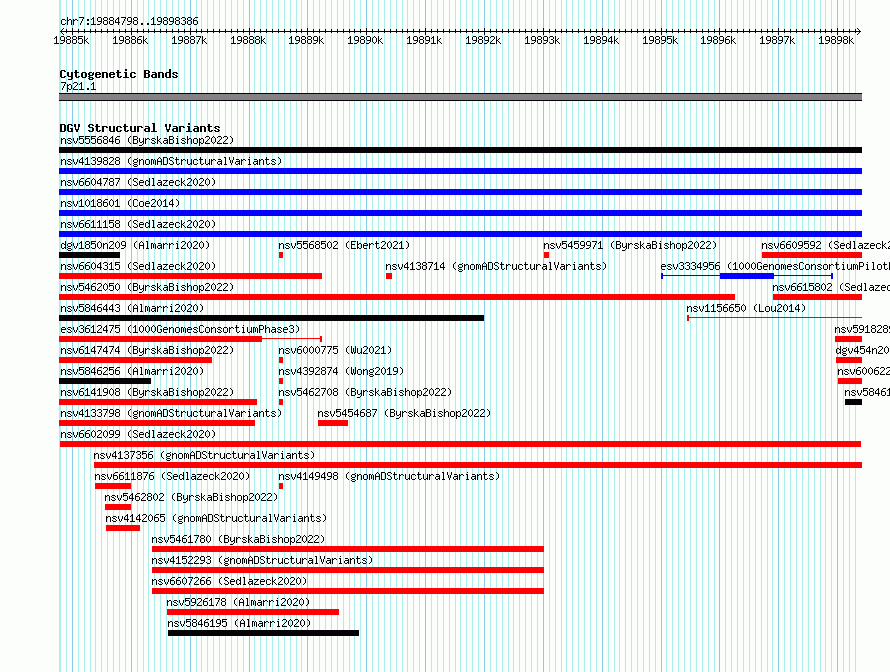Click the red bar under nsv5461780
The image size is (890, 672).
pyautogui.click(x=347, y=549)
